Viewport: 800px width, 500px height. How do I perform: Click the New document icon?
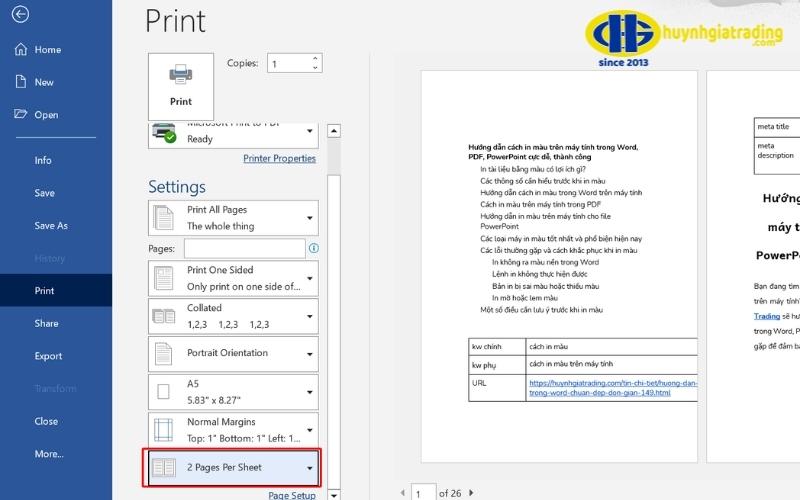point(20,82)
